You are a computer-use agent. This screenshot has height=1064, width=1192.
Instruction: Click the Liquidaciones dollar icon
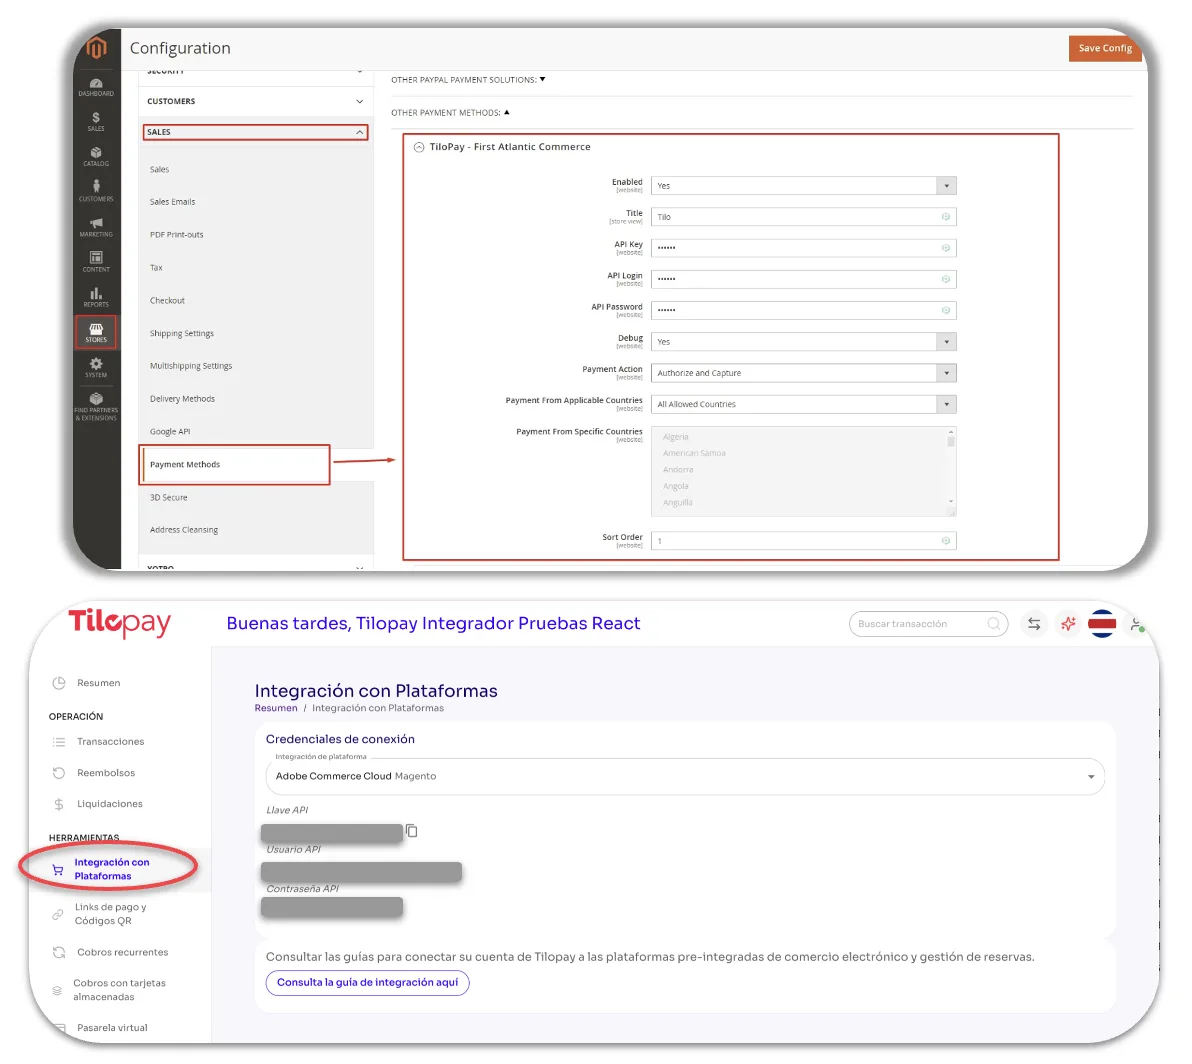59,804
